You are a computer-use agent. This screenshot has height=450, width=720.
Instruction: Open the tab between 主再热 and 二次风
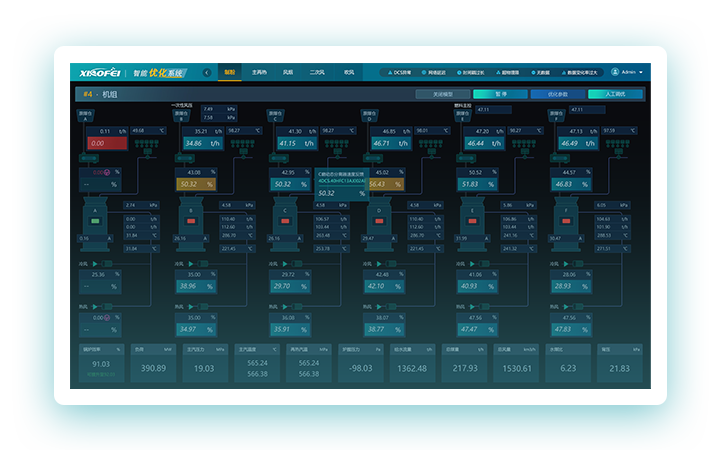(x=288, y=72)
